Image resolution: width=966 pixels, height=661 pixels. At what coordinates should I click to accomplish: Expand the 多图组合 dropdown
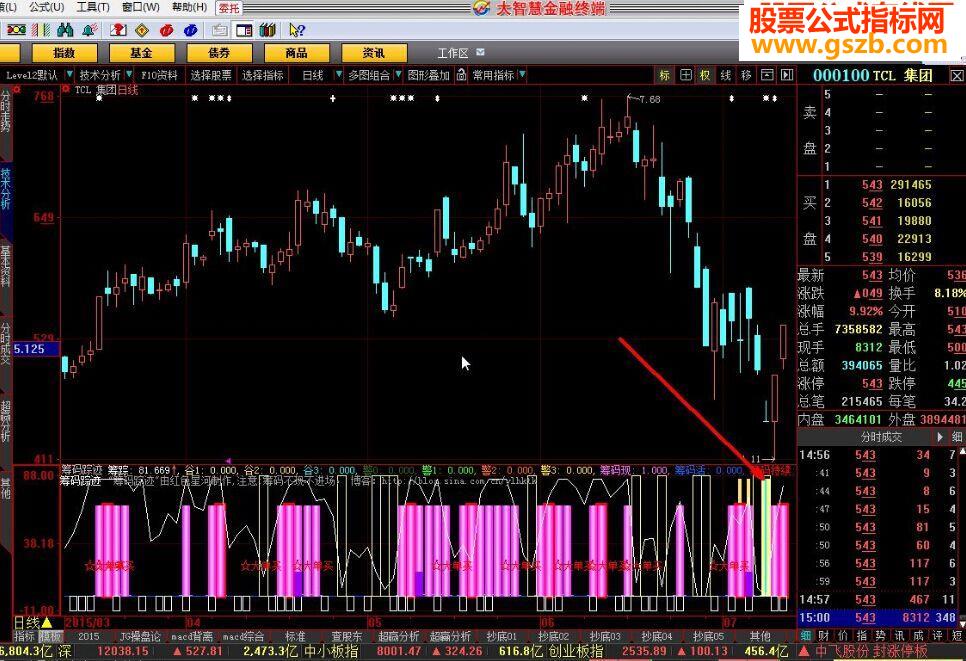(x=400, y=74)
